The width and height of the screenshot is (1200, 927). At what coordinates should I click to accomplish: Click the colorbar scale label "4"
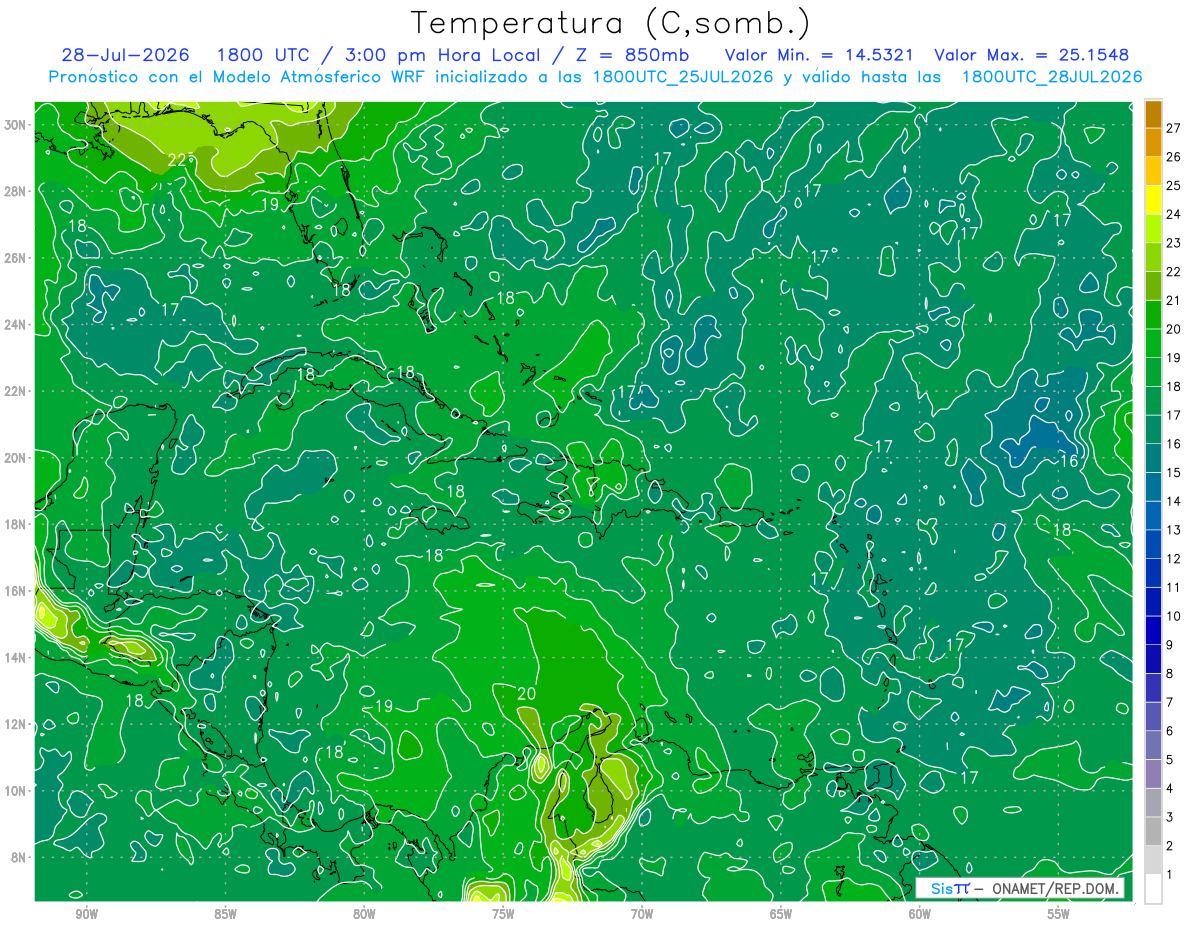tap(1171, 788)
